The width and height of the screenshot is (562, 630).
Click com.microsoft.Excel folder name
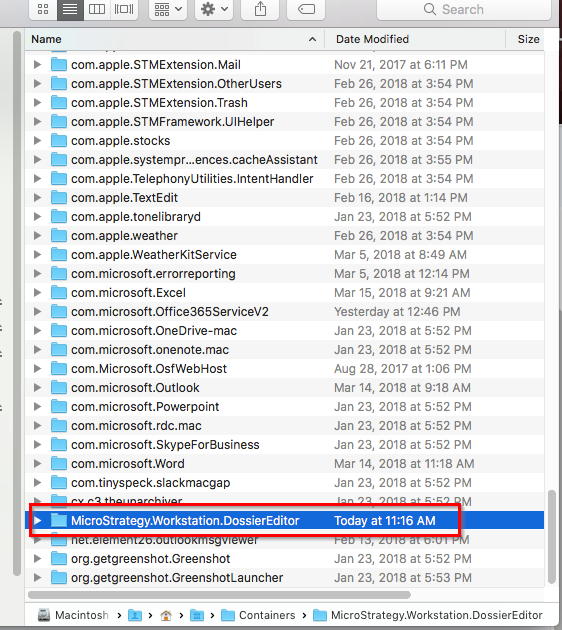point(129,293)
